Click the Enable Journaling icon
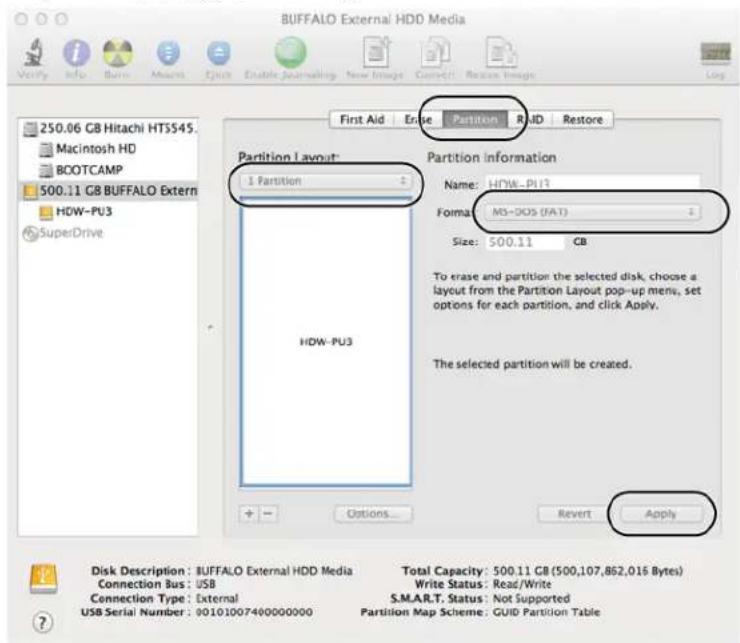The image size is (740, 643). 290,52
